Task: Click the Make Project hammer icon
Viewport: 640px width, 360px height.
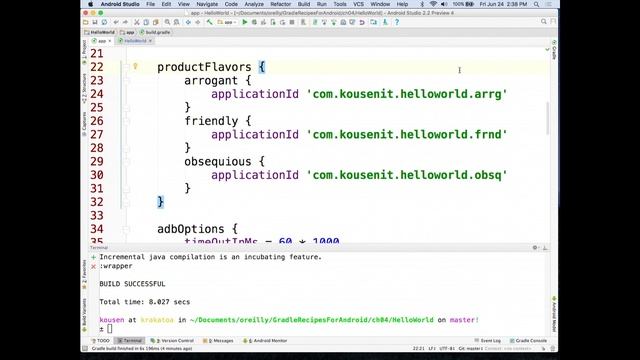Action: (209, 22)
